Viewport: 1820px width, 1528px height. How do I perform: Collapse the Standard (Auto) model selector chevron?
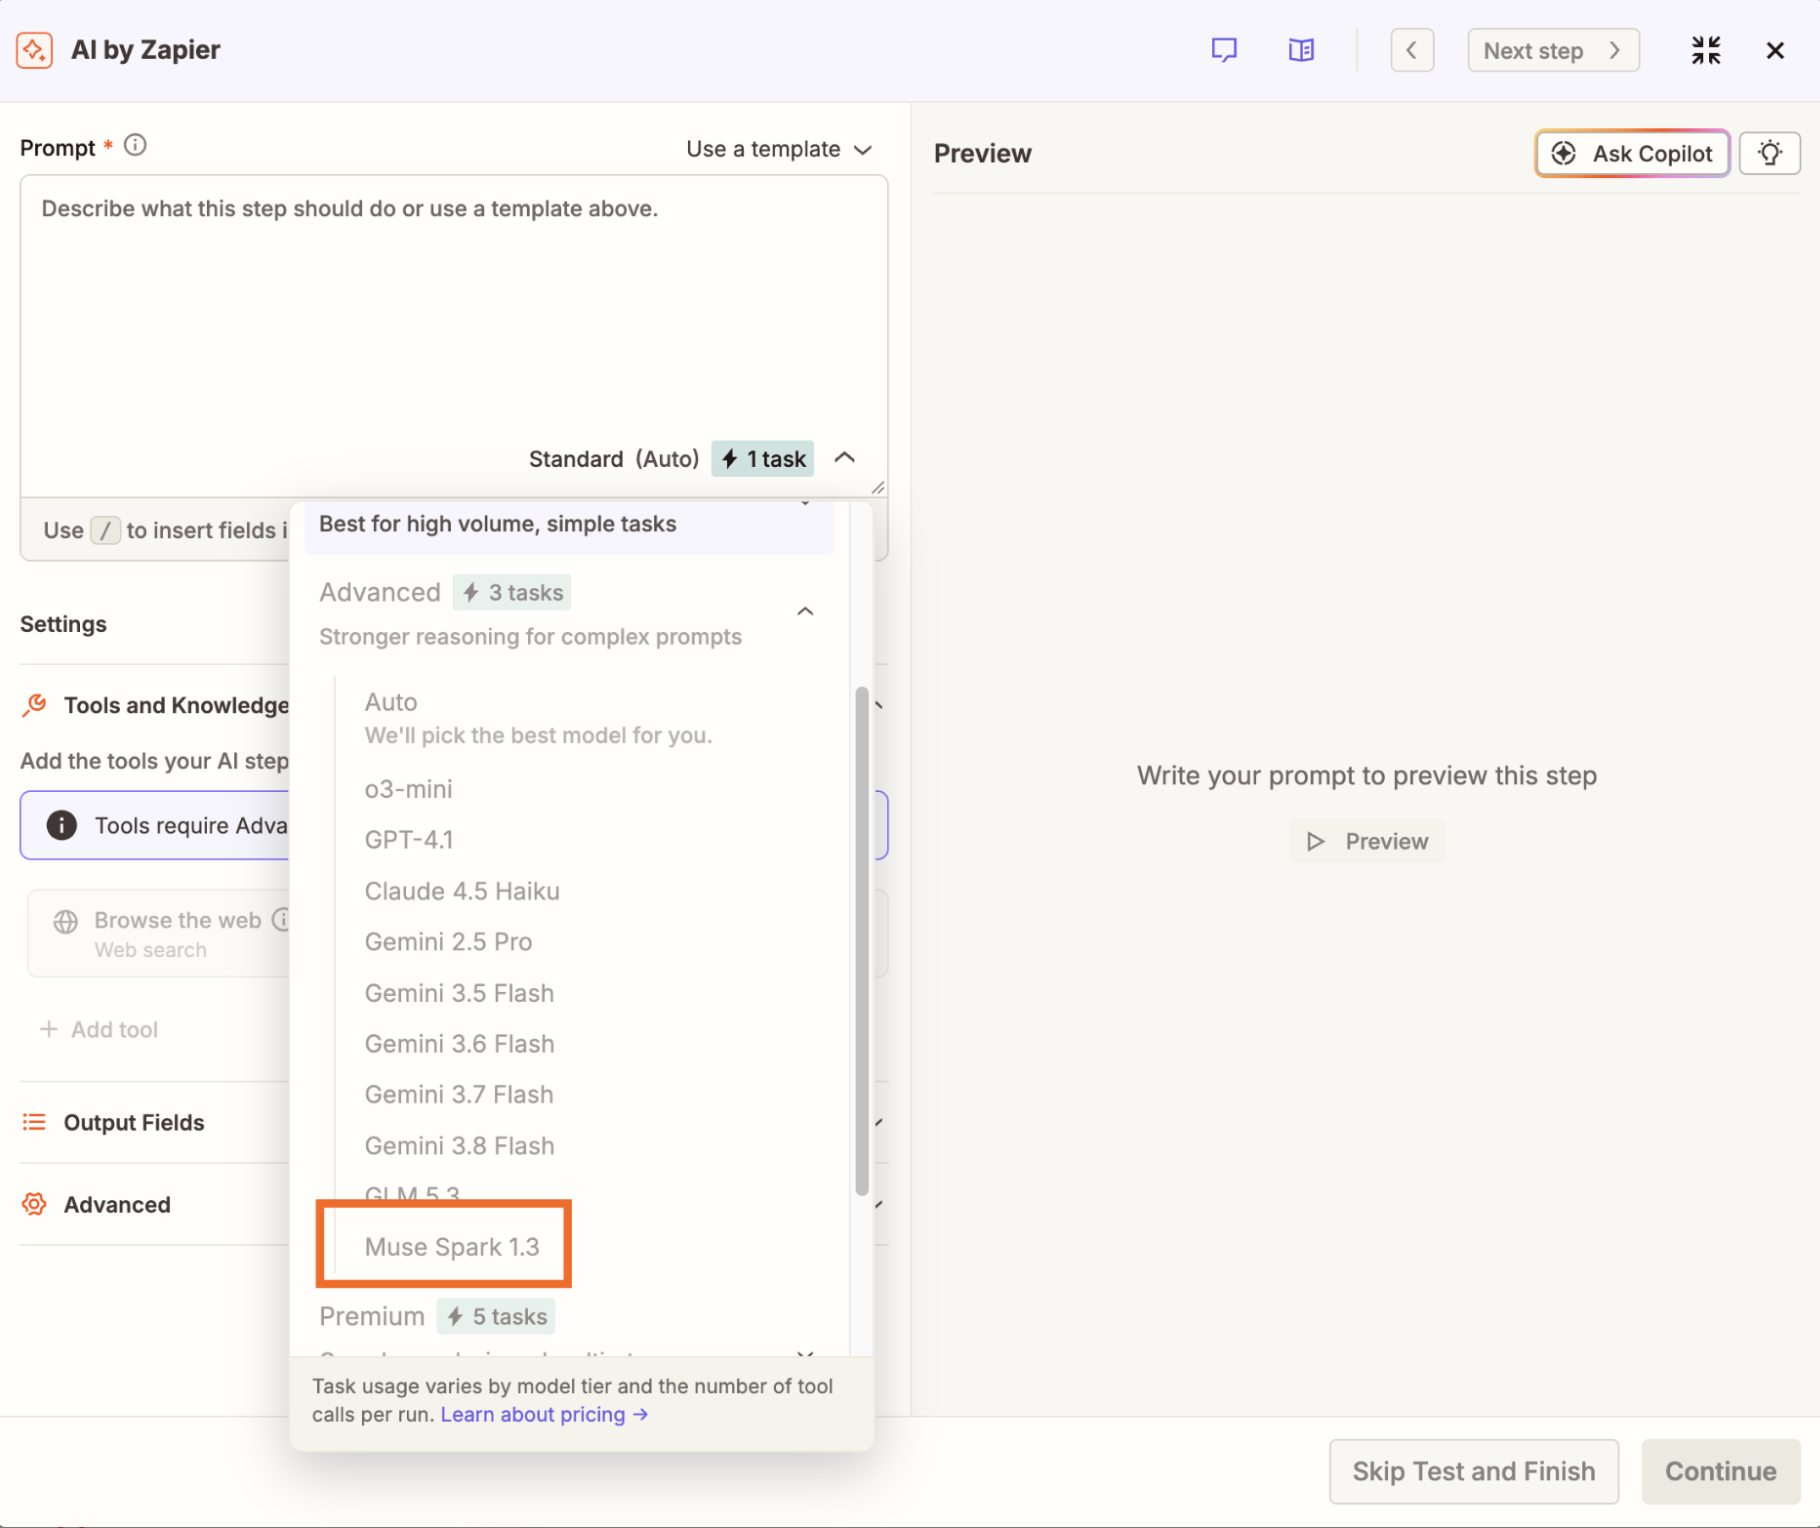point(844,458)
